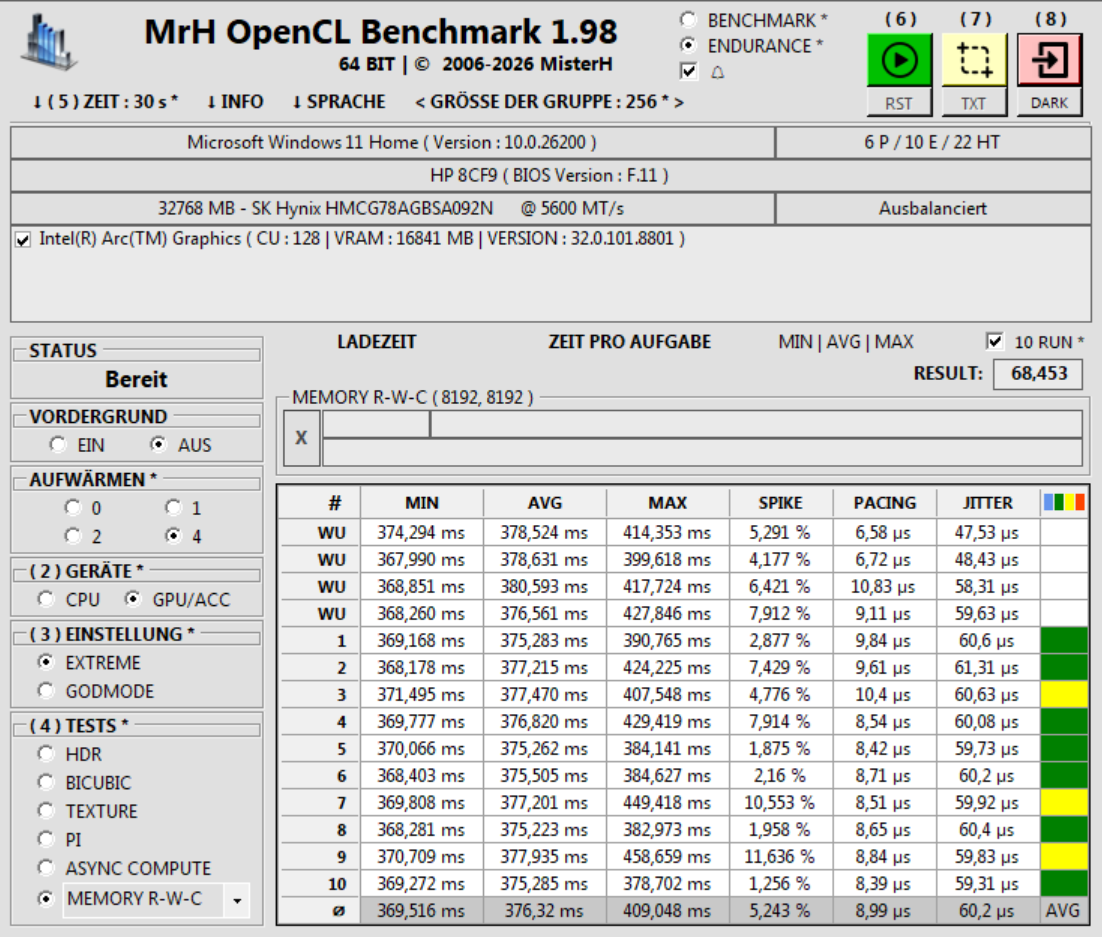
Task: Select the MEMORY R-W-C test radio
Action: pyautogui.click(x=46, y=899)
